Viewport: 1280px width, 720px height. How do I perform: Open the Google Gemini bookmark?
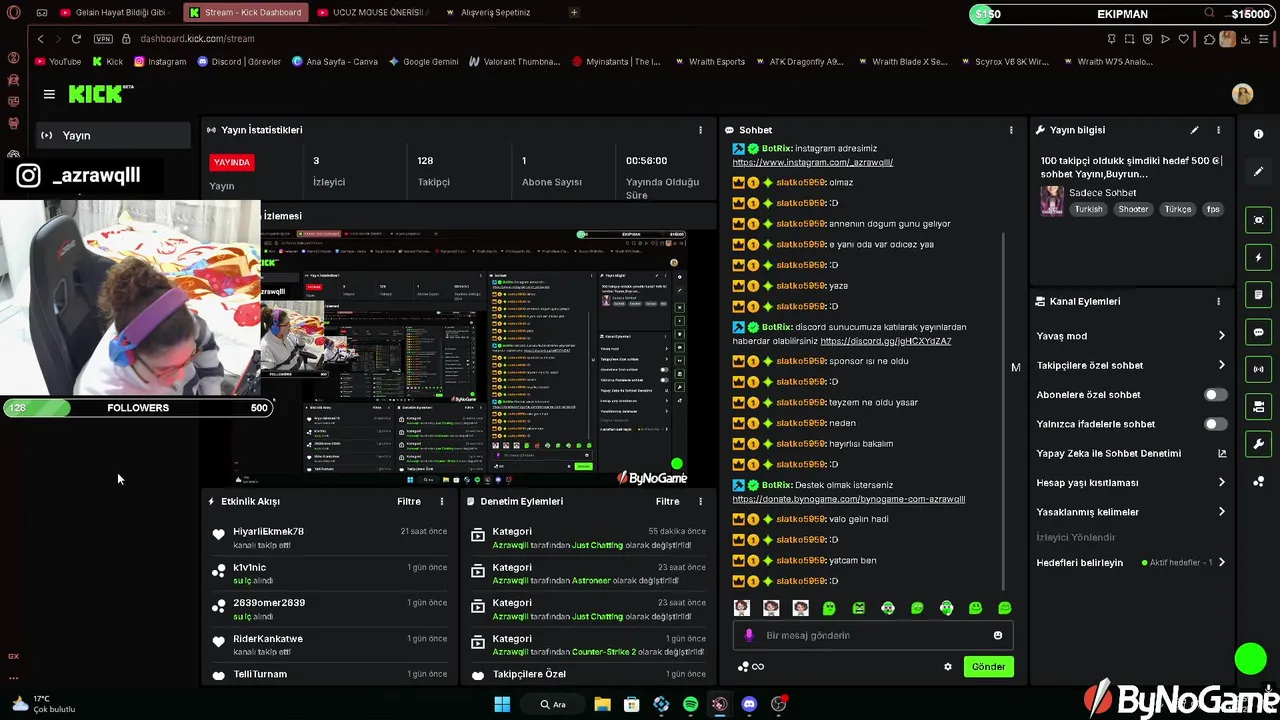pos(423,62)
